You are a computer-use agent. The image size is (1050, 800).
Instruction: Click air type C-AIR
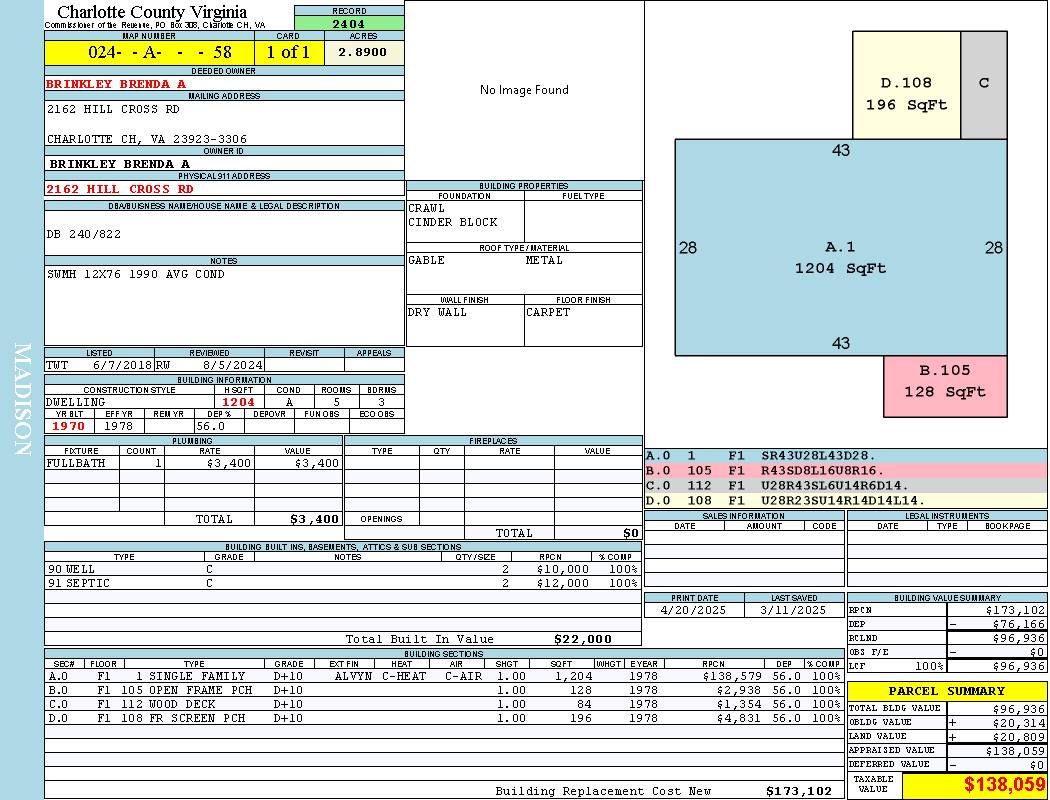[463, 676]
